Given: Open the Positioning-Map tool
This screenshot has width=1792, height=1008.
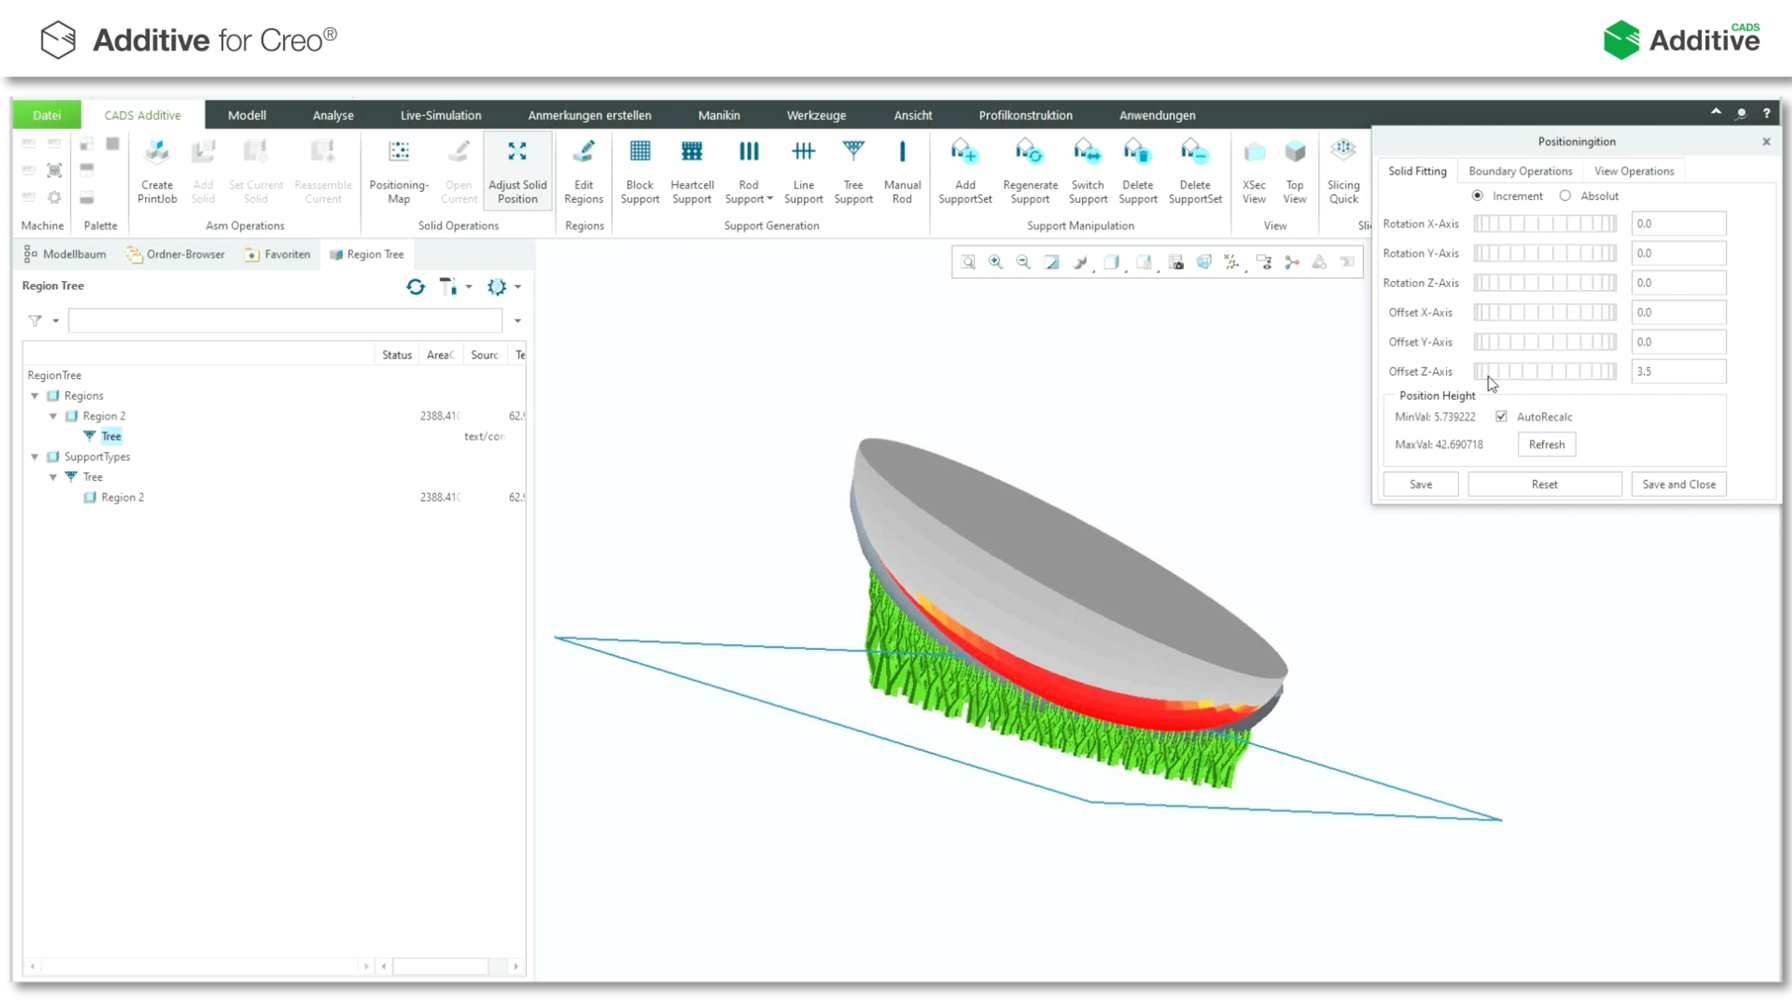Looking at the screenshot, I should pyautogui.click(x=399, y=171).
